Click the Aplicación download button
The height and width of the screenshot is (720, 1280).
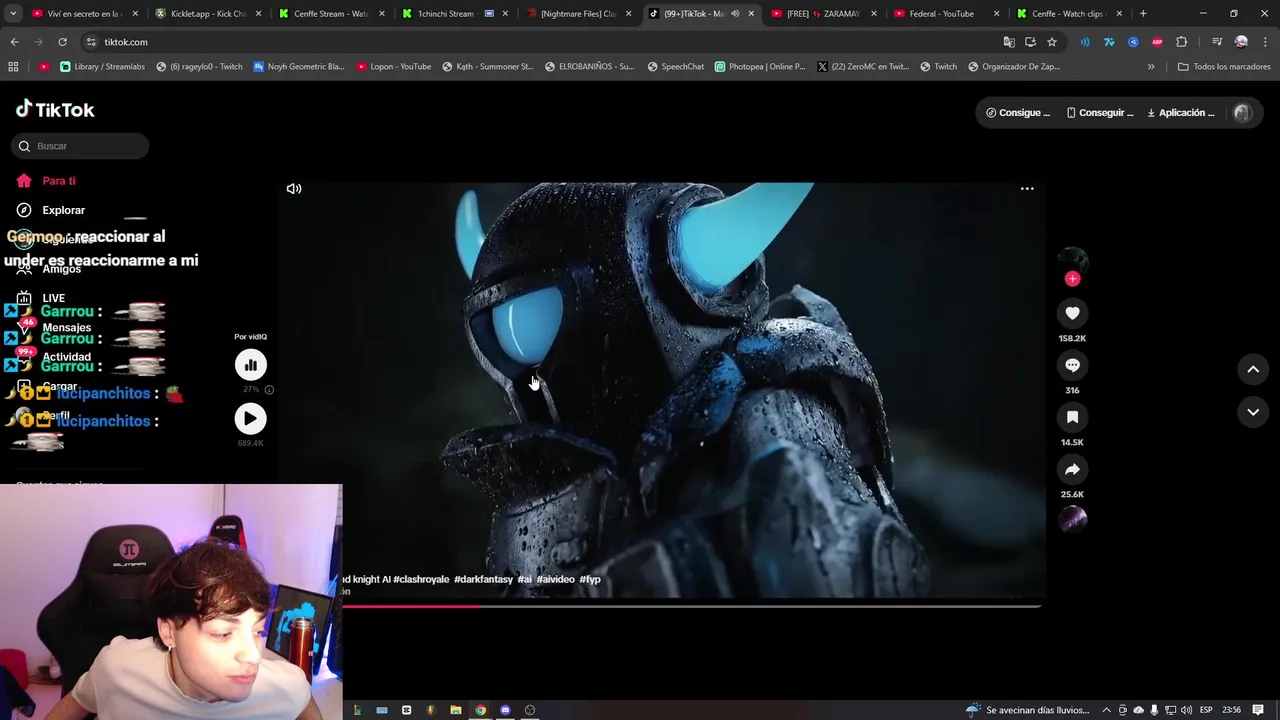[x=1180, y=113]
